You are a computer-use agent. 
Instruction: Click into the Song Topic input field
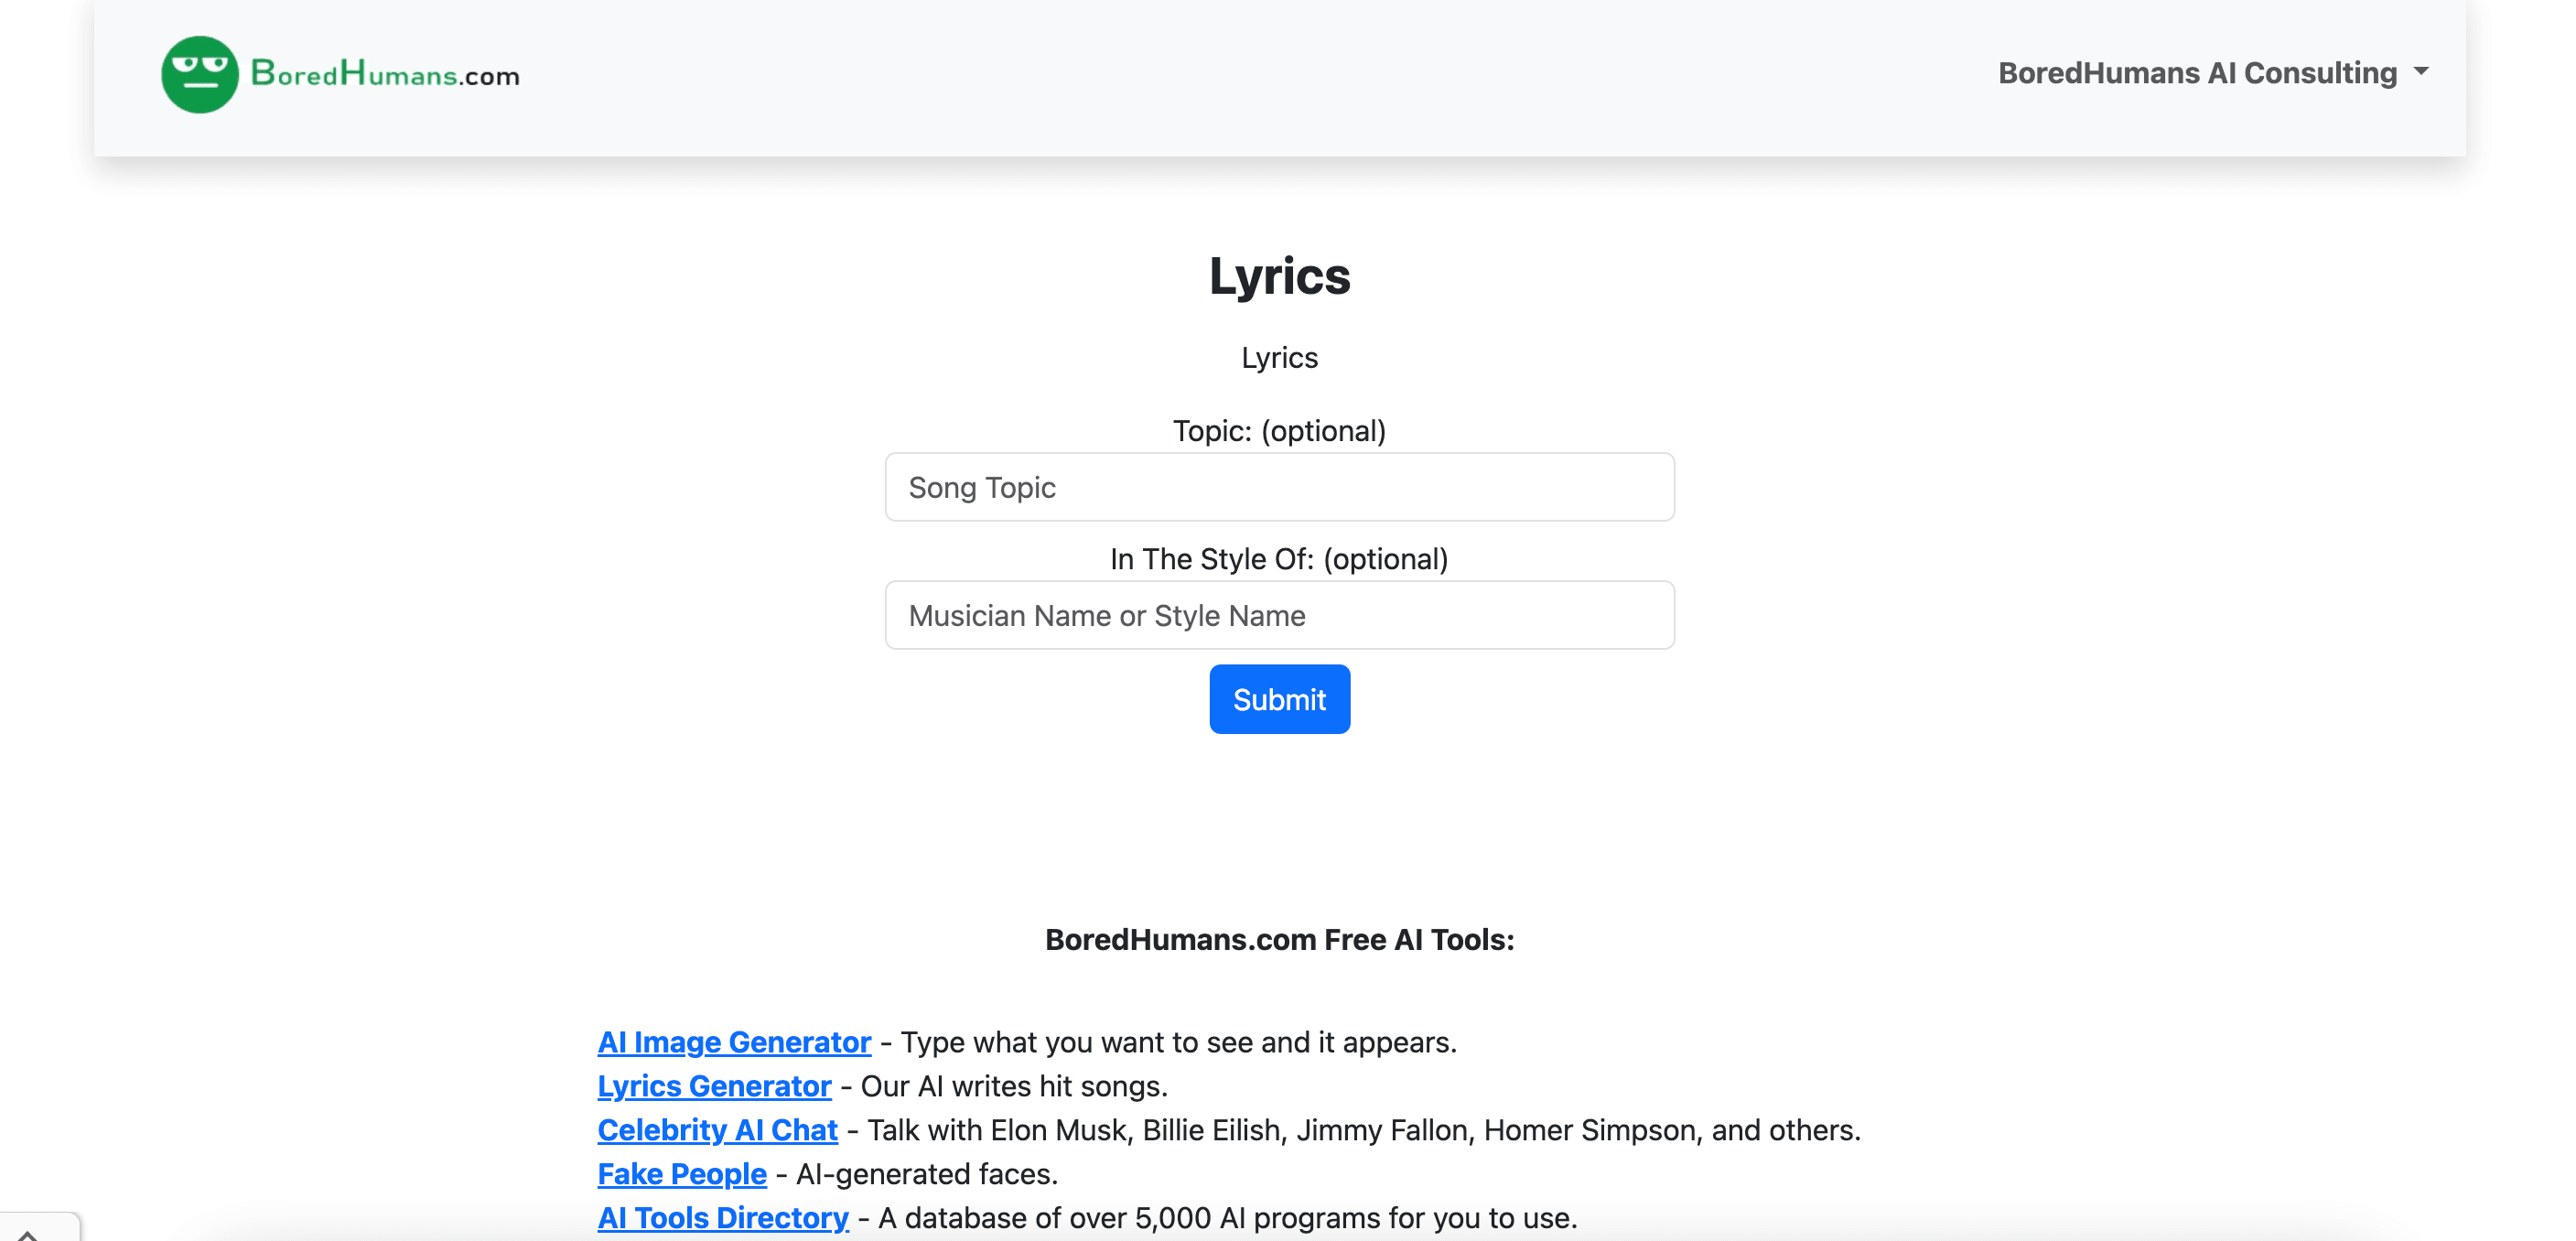point(1279,487)
